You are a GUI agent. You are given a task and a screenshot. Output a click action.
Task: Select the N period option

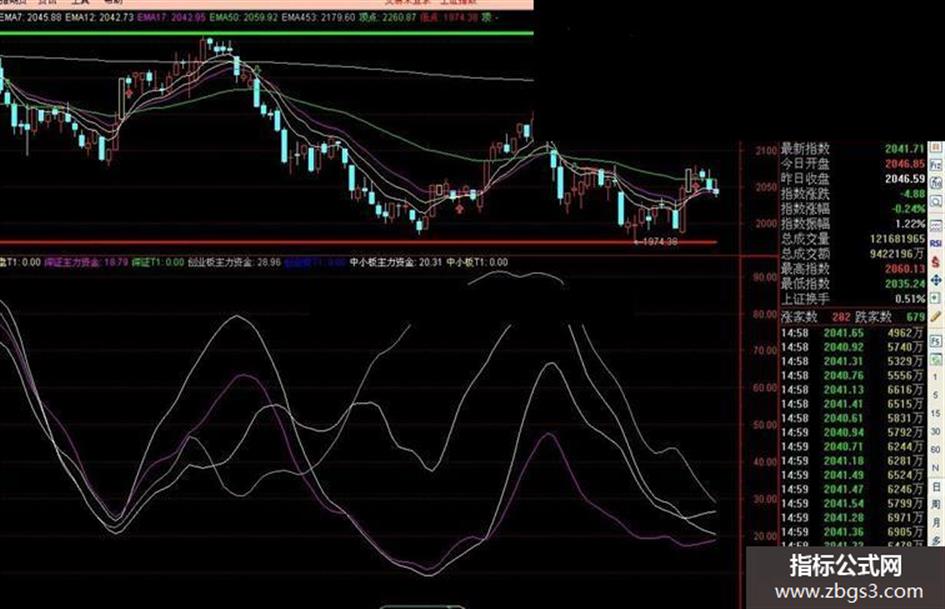point(935,468)
